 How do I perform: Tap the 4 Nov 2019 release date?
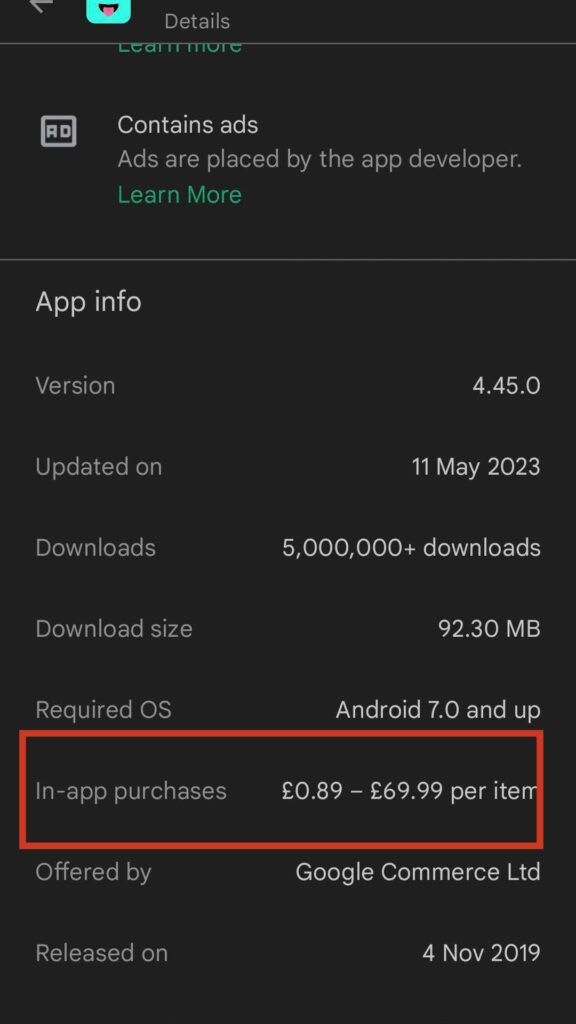(x=481, y=953)
